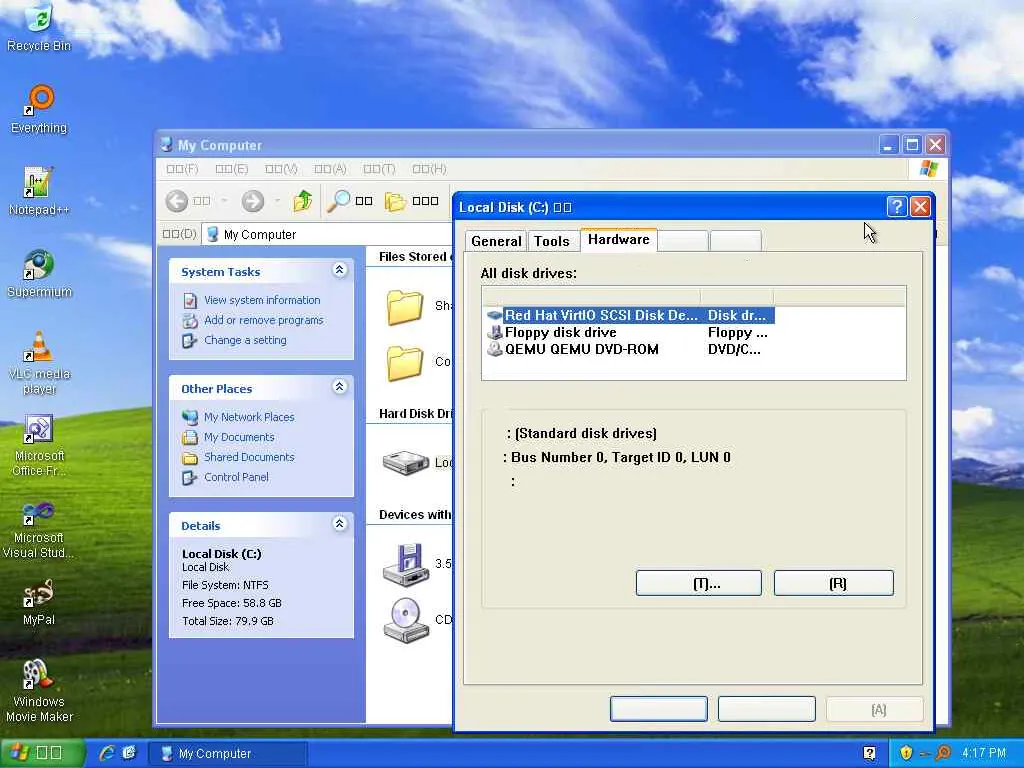This screenshot has width=1024, height=768.
Task: Select Floppy disk drive row
Action: (x=630, y=332)
